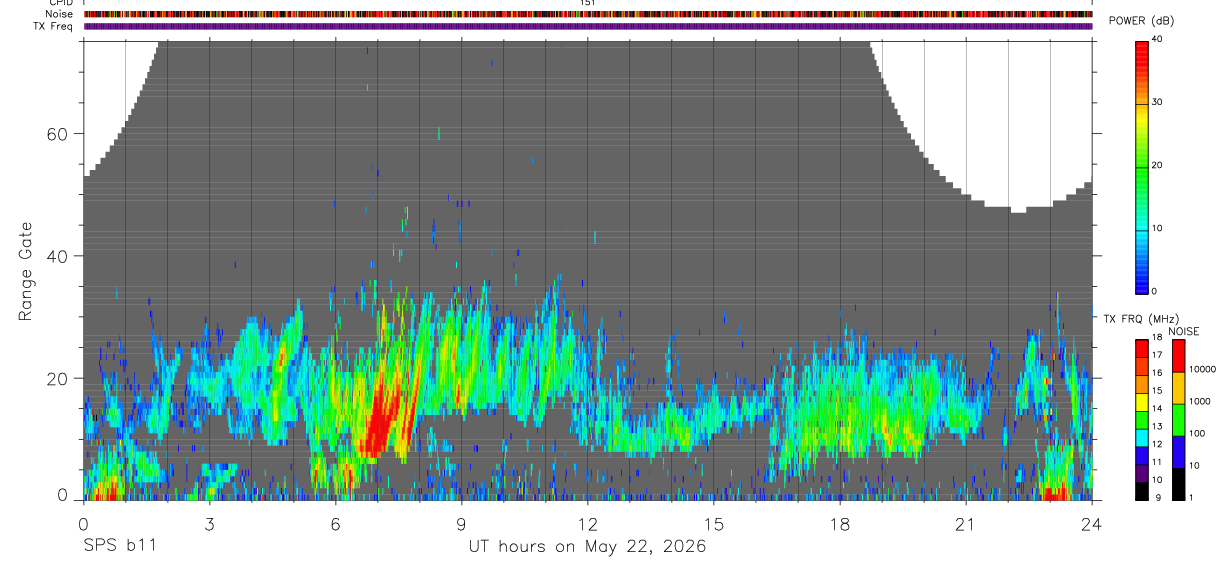Click the "40" tick on the POWER scale
This screenshot has height=567, width=1228.
click(x=1158, y=39)
